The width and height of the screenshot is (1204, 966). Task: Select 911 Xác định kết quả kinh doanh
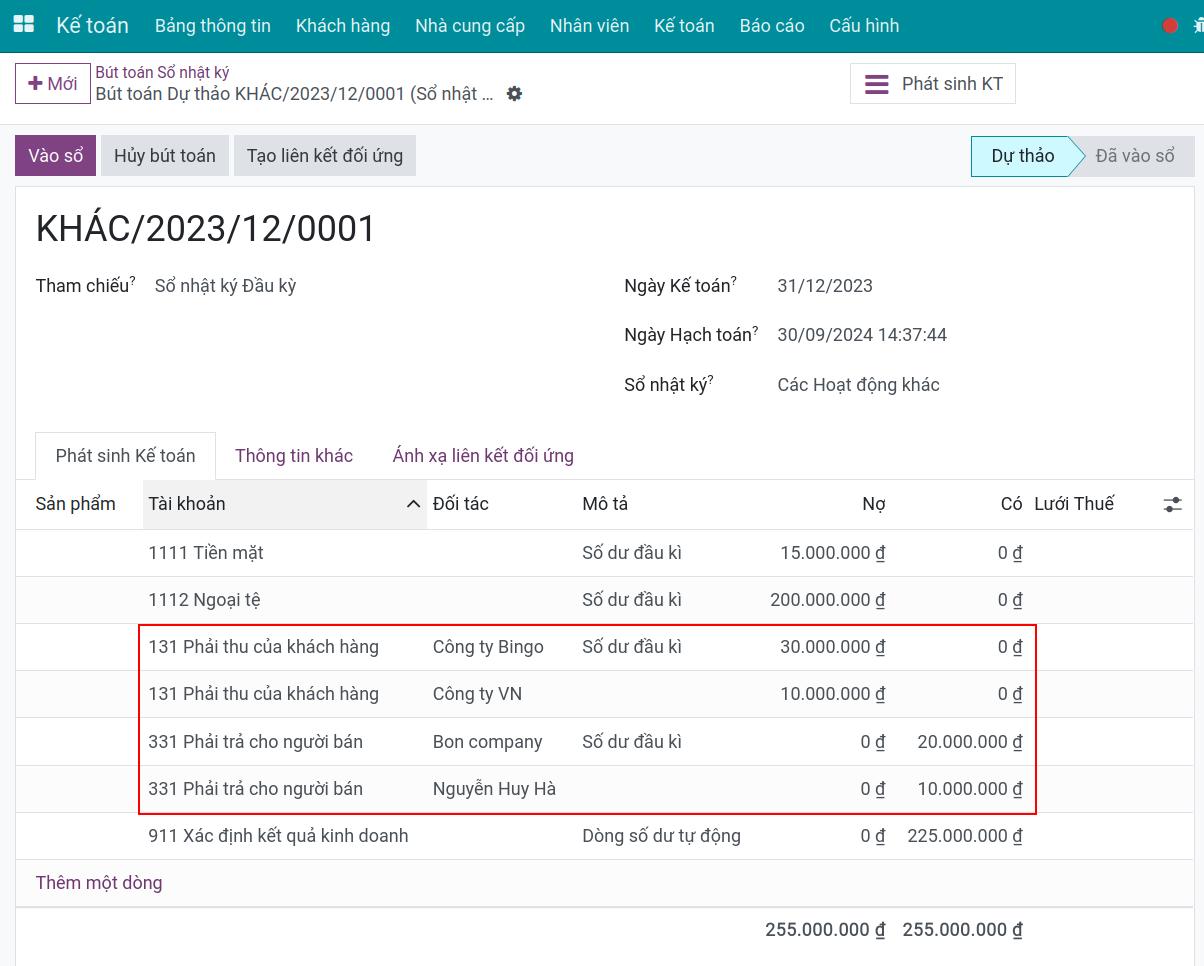click(x=278, y=836)
